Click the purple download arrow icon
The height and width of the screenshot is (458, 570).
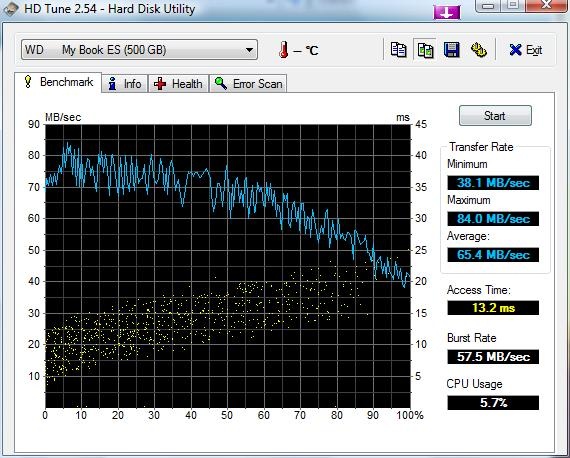coord(447,12)
